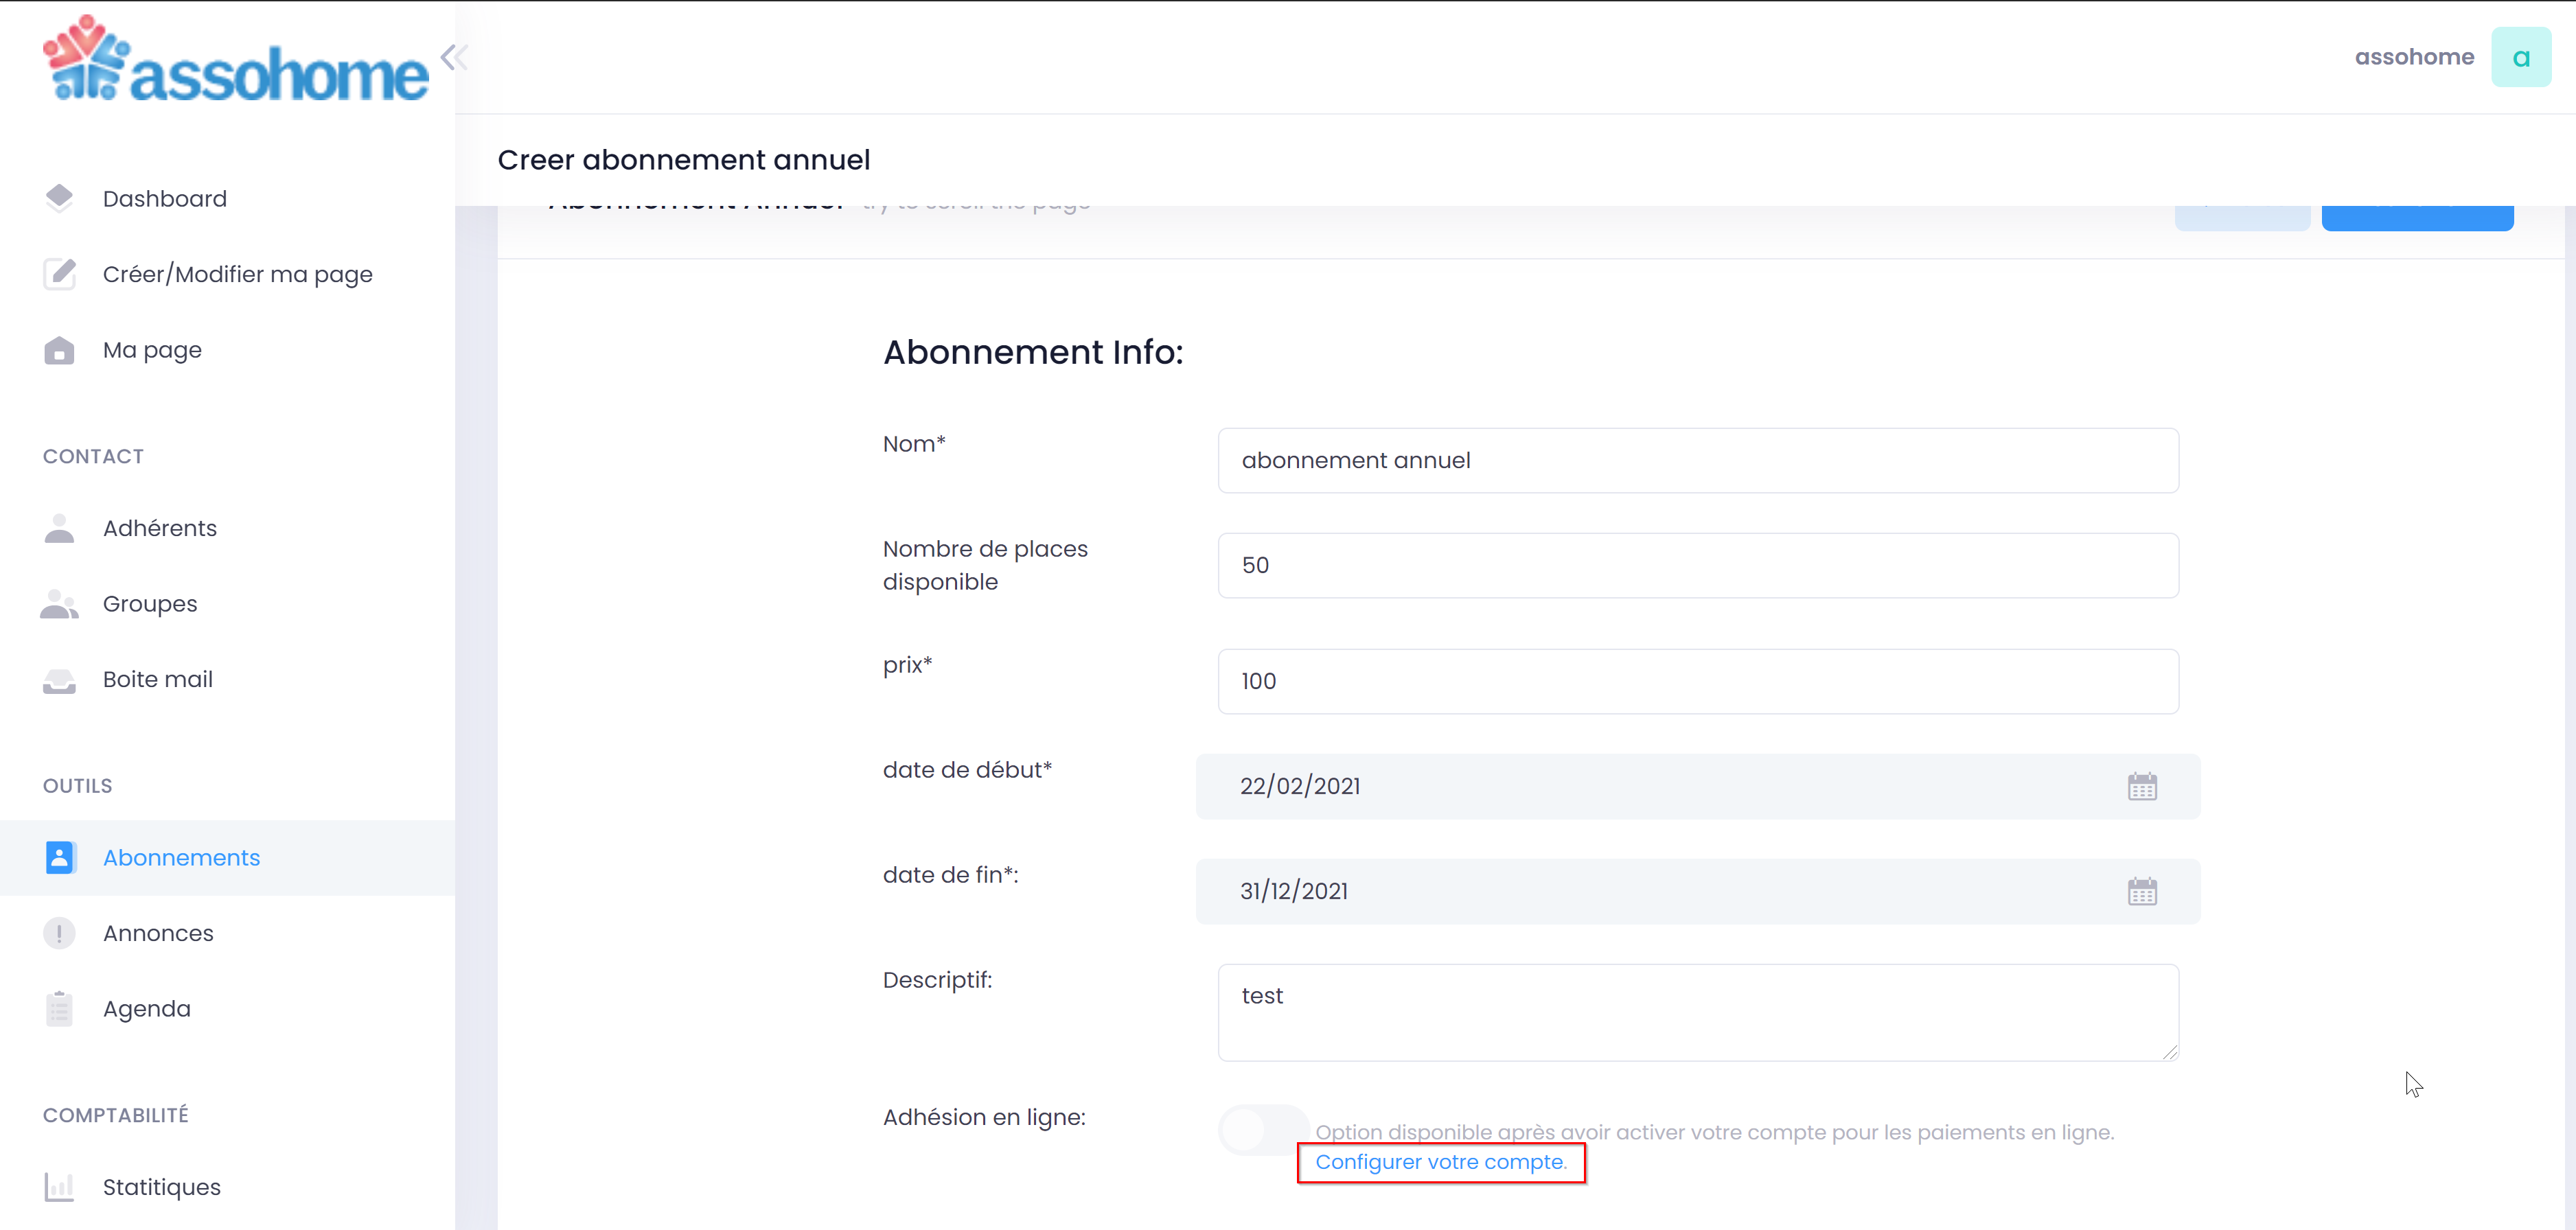Click the Boite mail inbox icon
Image resolution: width=2576 pixels, height=1230 pixels.
pyautogui.click(x=59, y=680)
